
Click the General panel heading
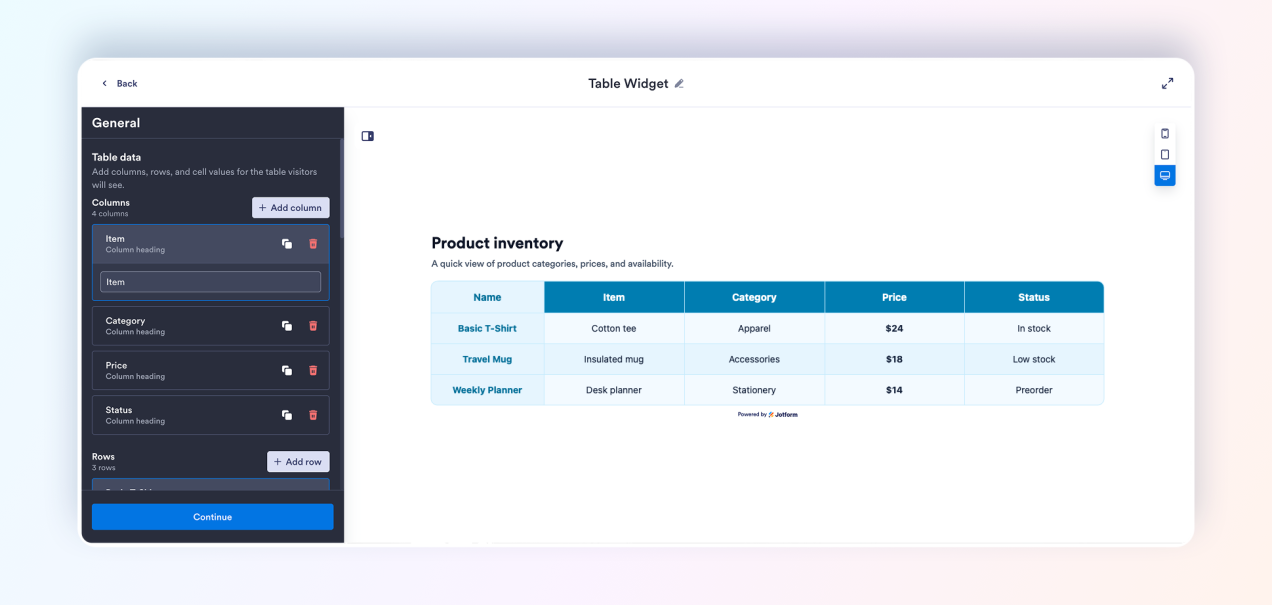[x=116, y=123]
